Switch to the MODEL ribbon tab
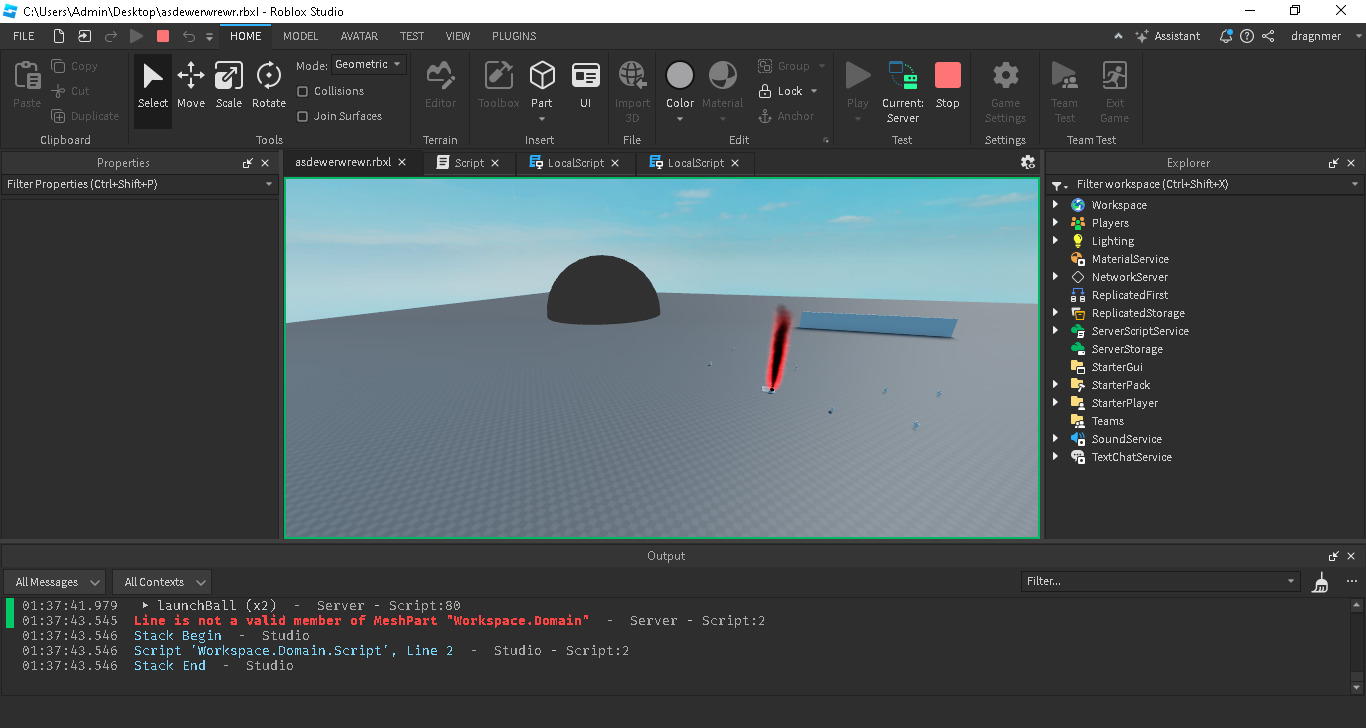This screenshot has height=728, width=1366. pos(300,35)
